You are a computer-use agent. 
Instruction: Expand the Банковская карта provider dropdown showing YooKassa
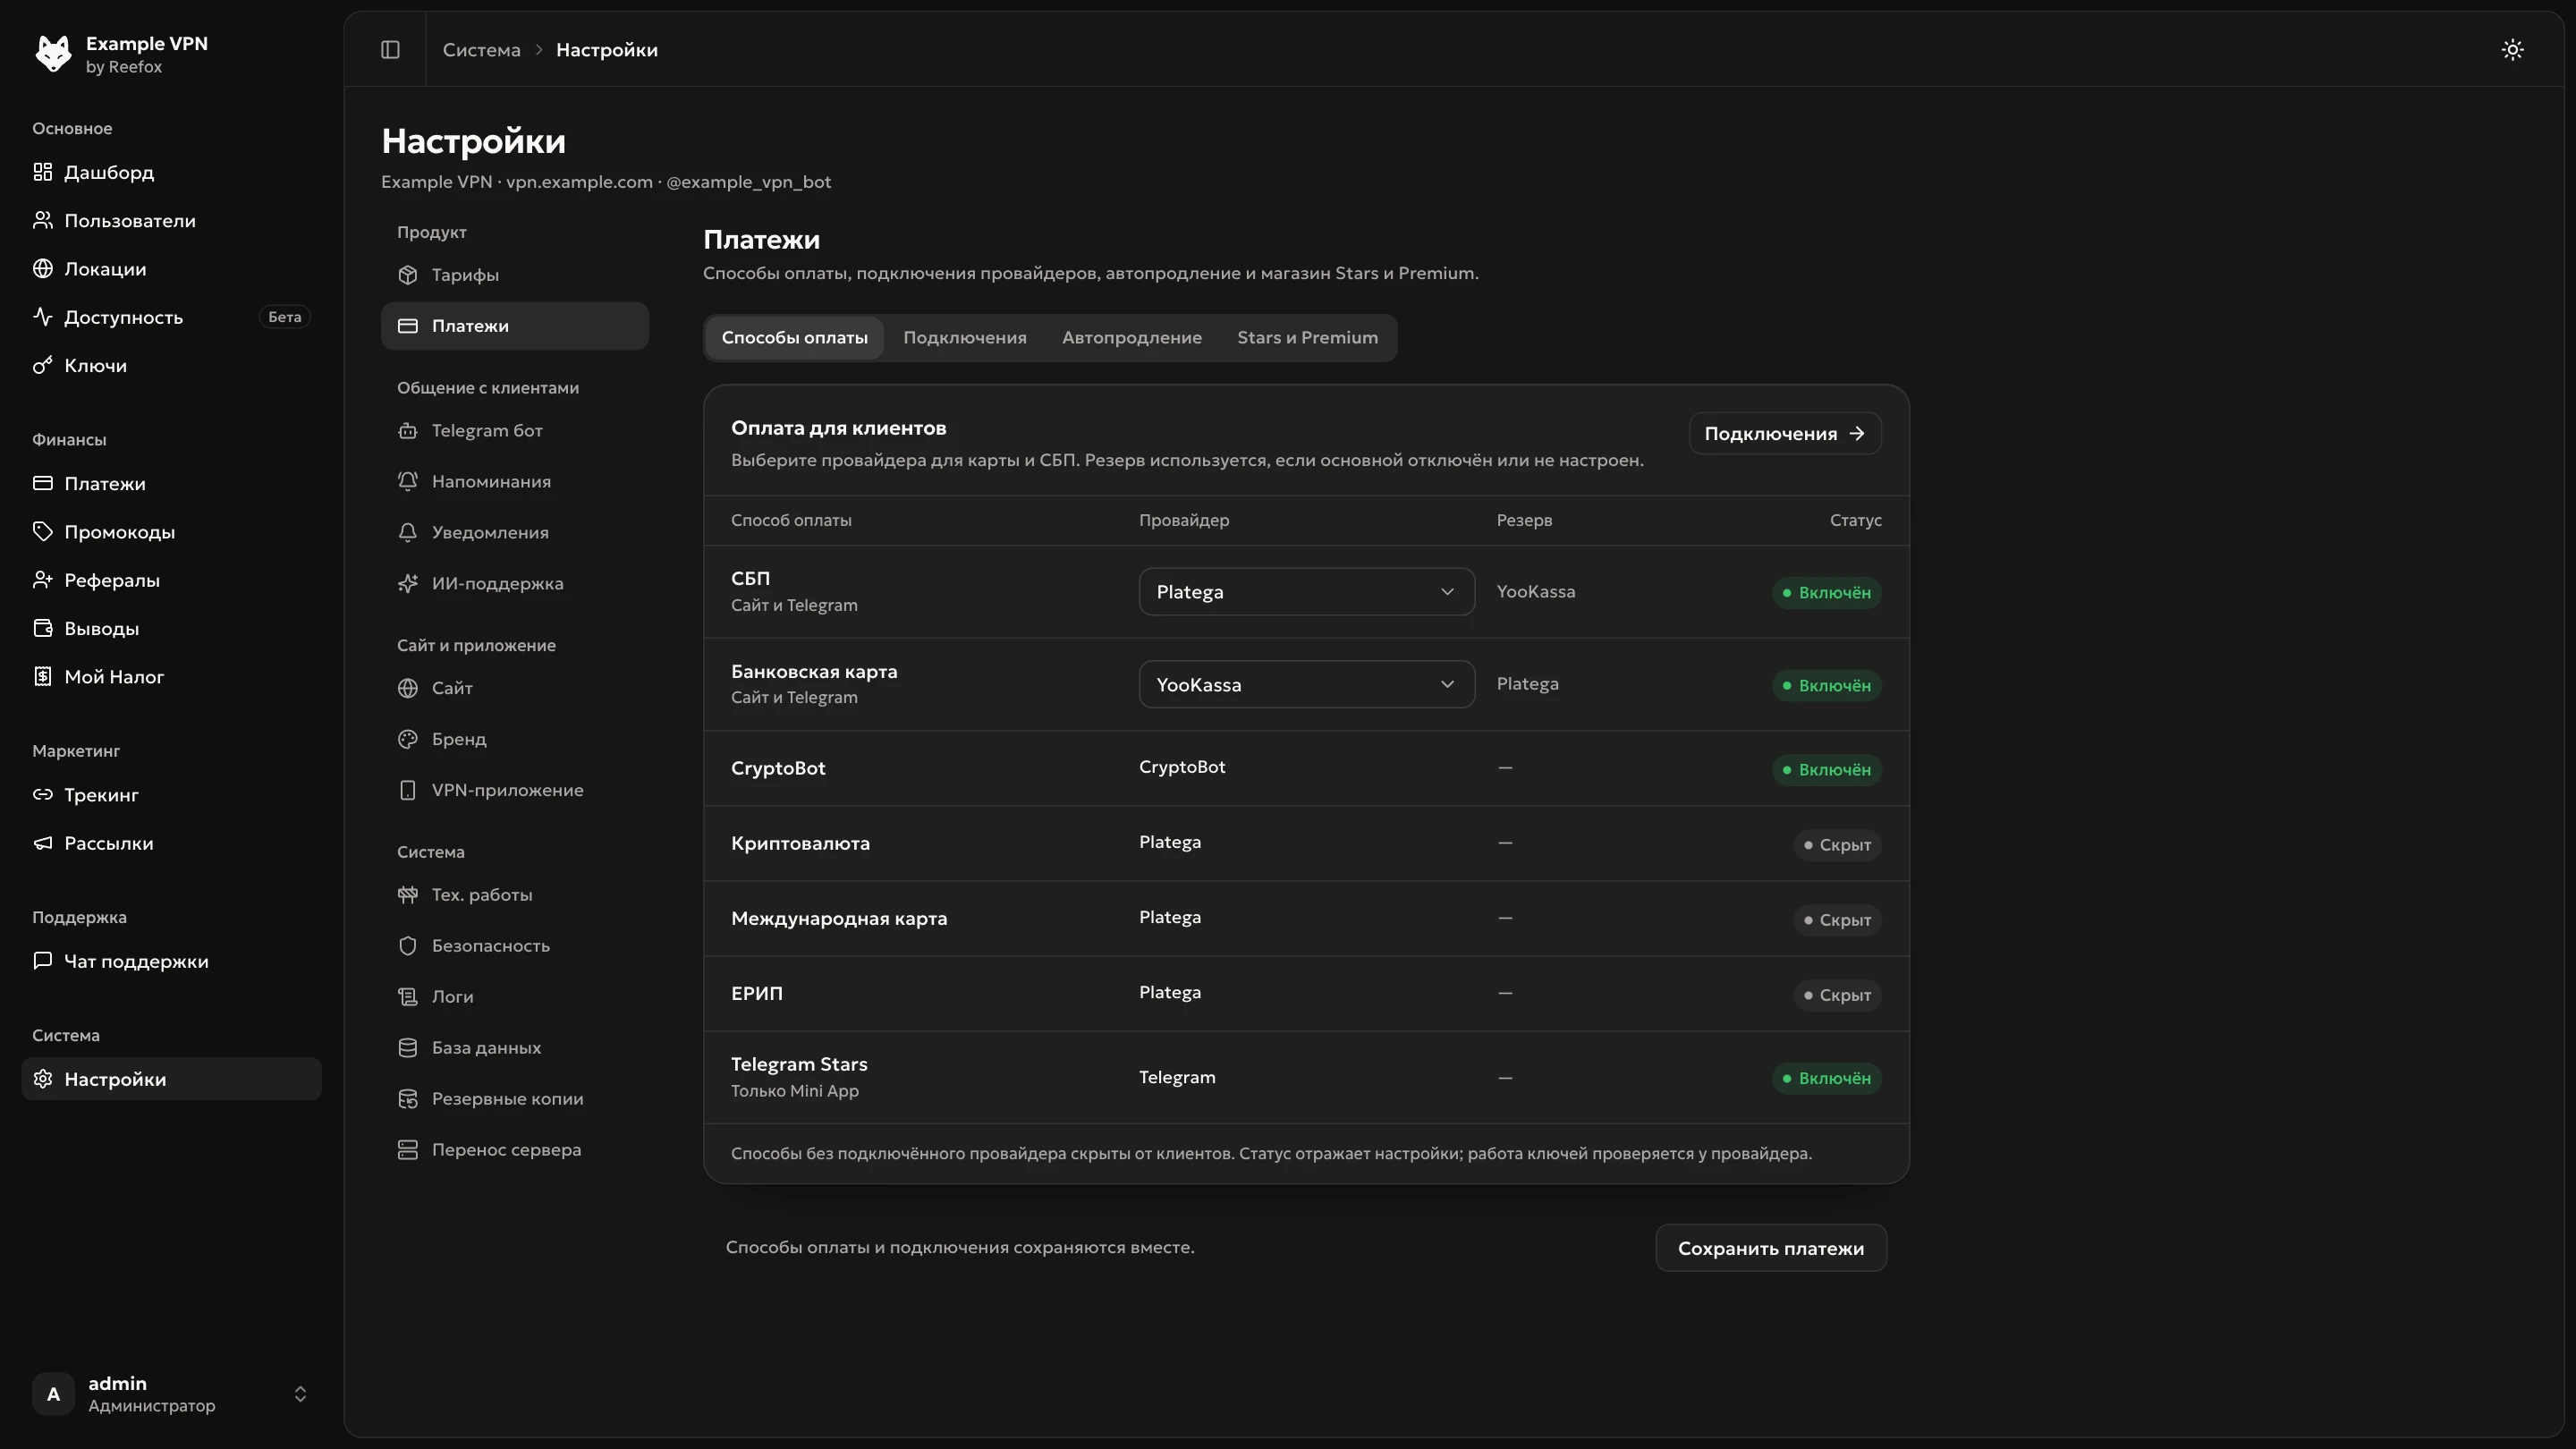click(1306, 685)
